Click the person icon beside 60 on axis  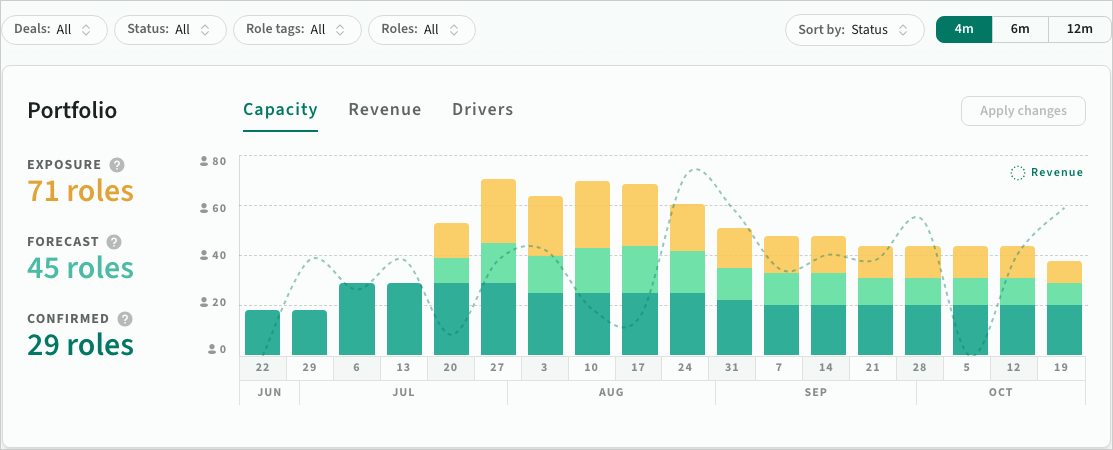204,208
